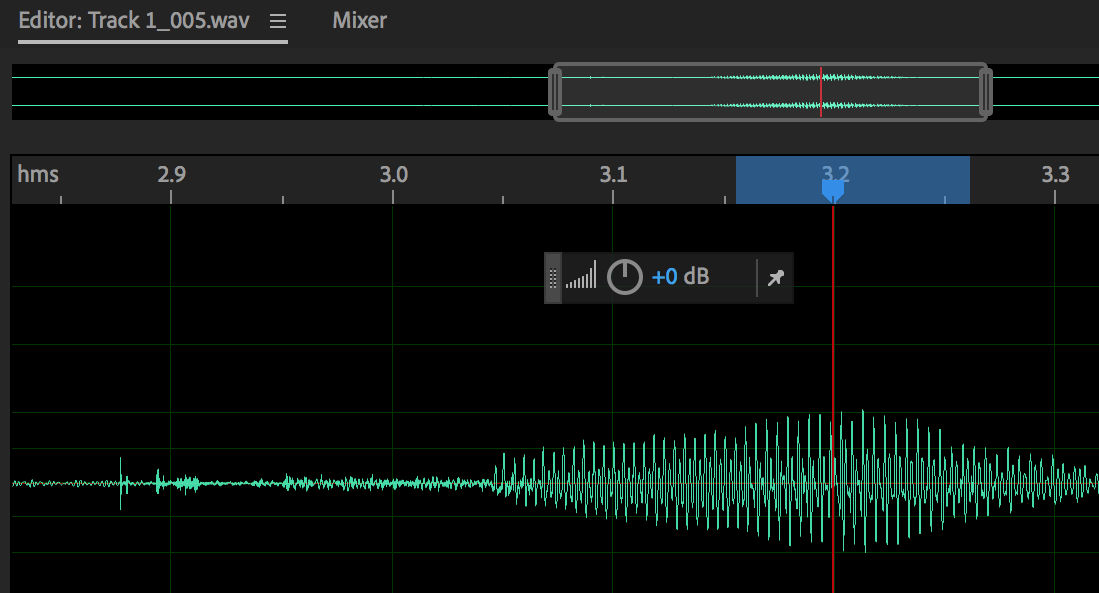Click the 3.0 mark on the timeline ruler

(393, 174)
